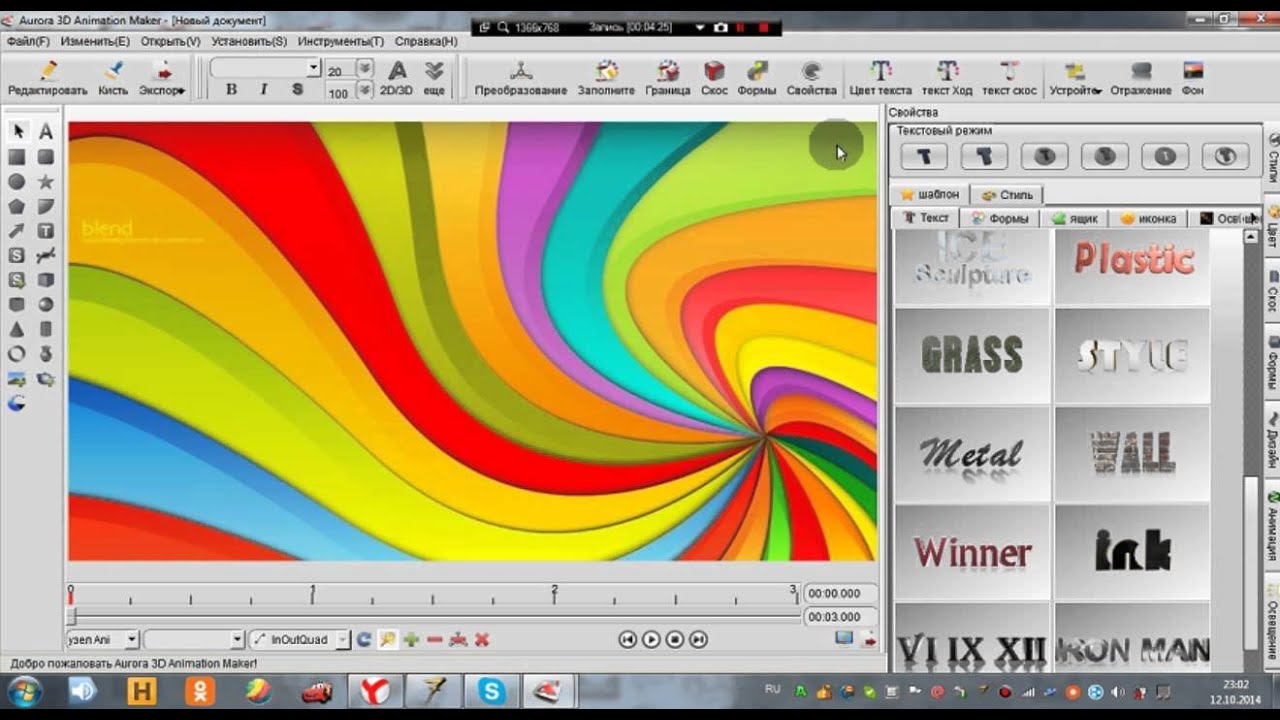Image resolution: width=1280 pixels, height=720 pixels.
Task: Apply the WALL text template
Action: 1133,454
